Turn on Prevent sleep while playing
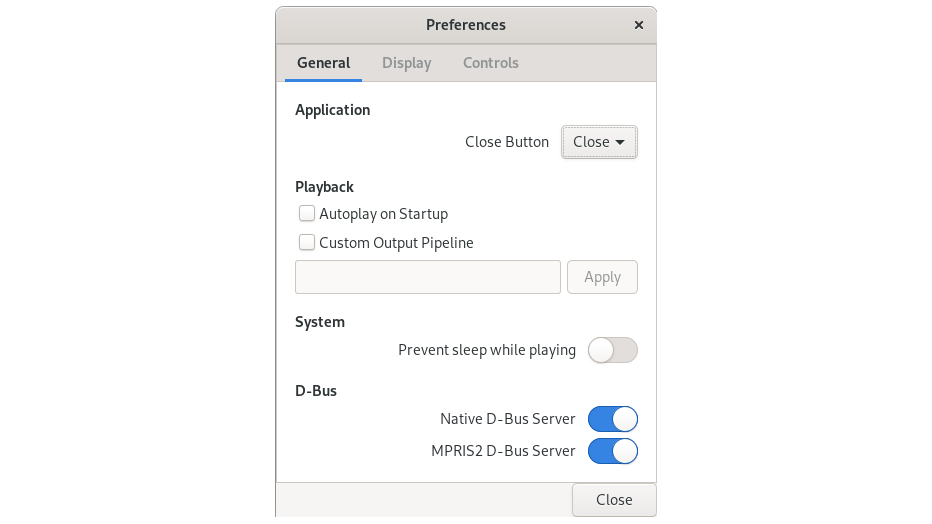The image size is (932, 524). coord(612,350)
